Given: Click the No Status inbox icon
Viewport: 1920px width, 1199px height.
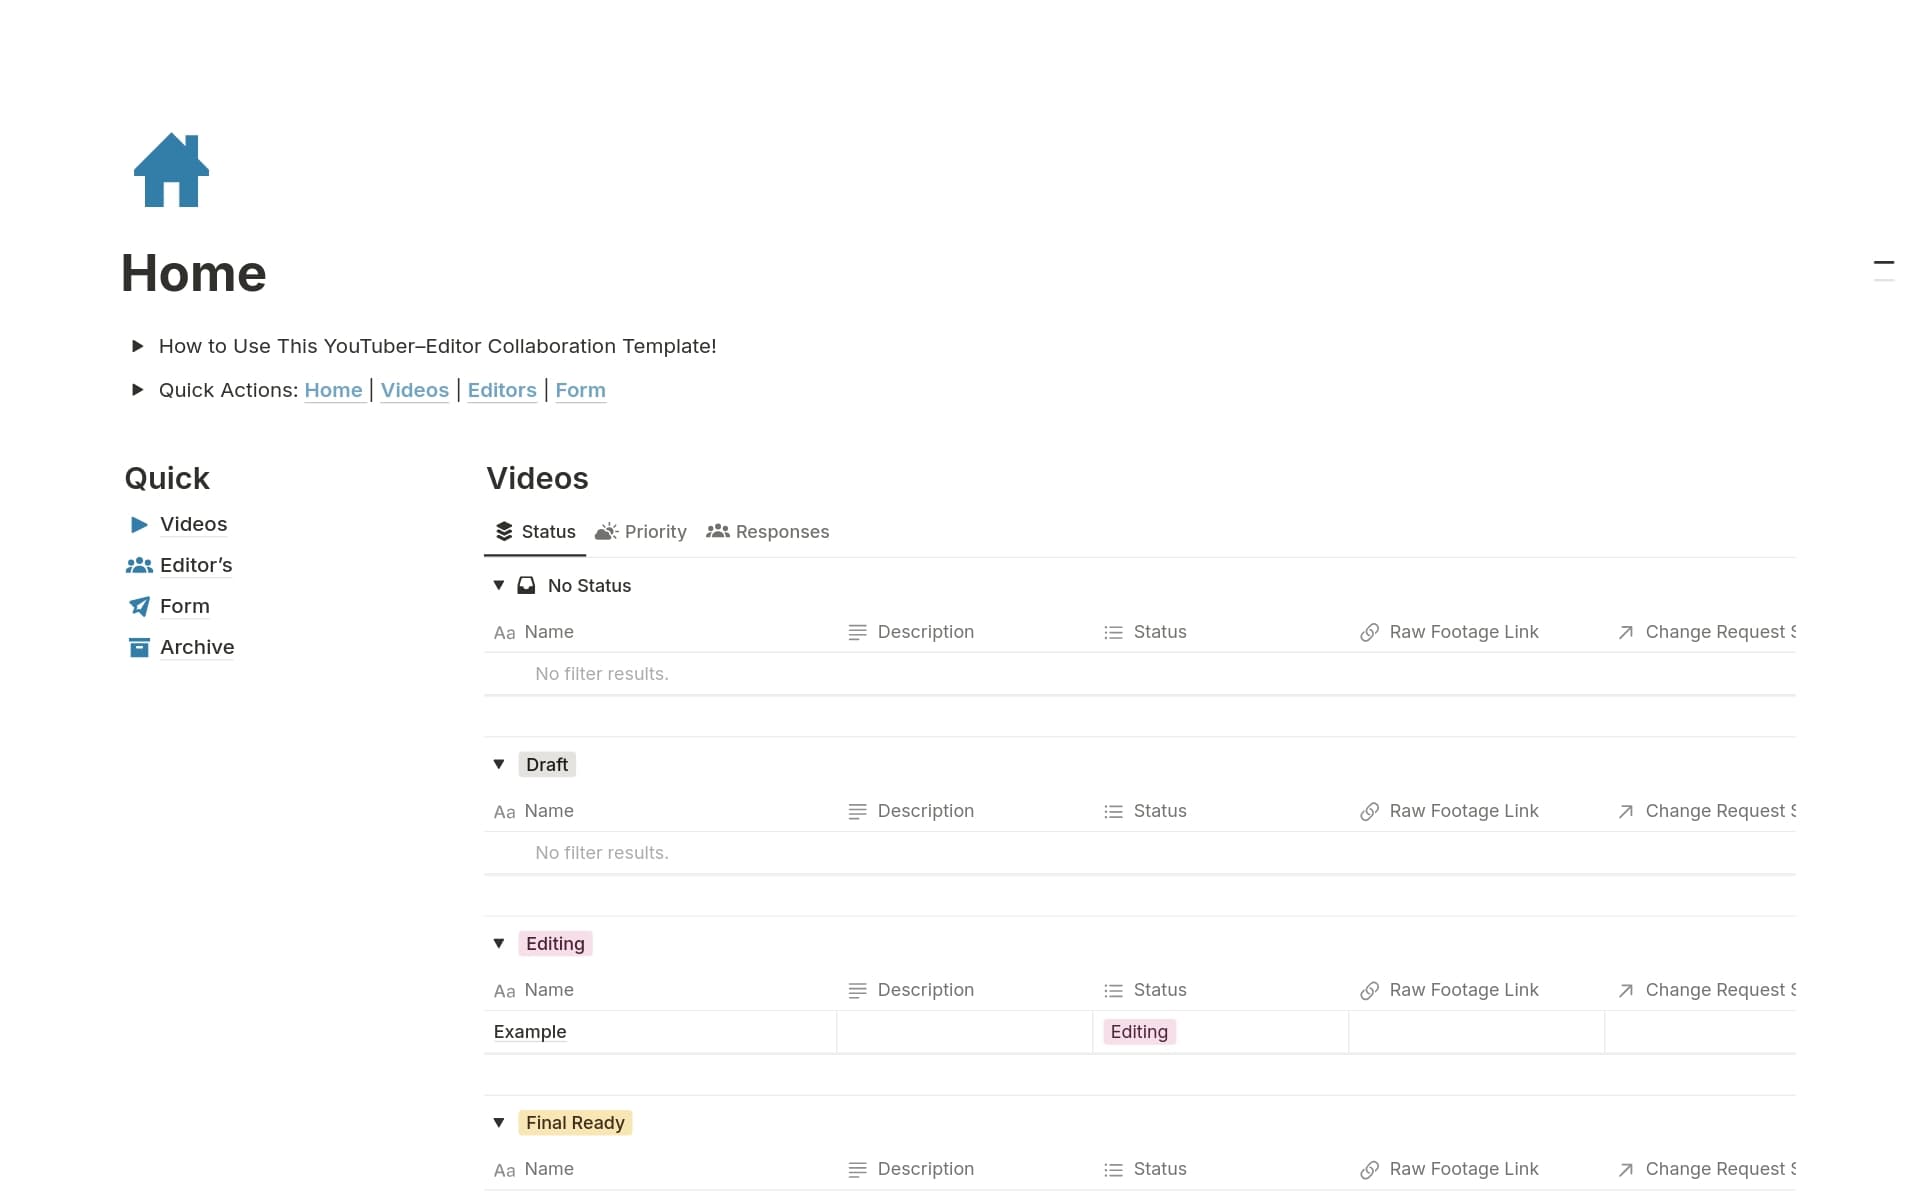Looking at the screenshot, I should 526,586.
